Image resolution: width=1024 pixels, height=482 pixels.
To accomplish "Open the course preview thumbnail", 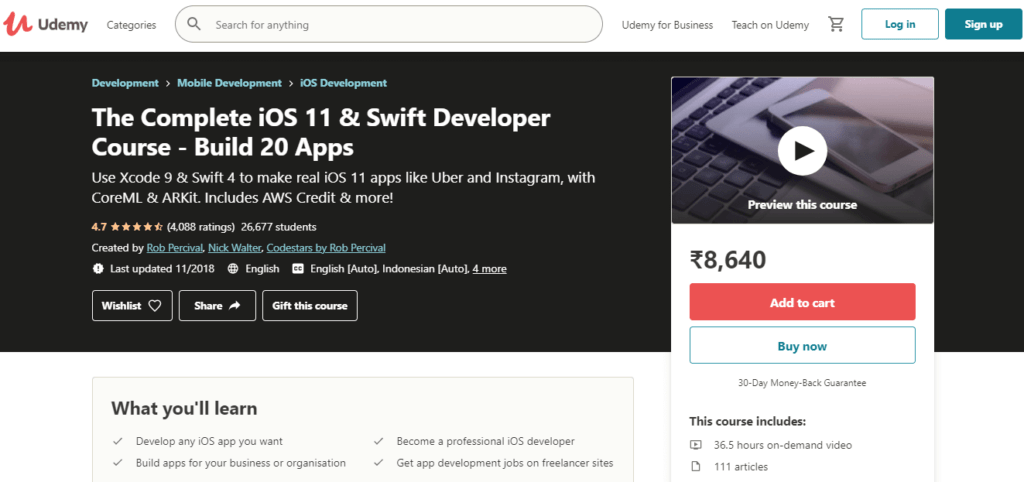I will tap(802, 150).
